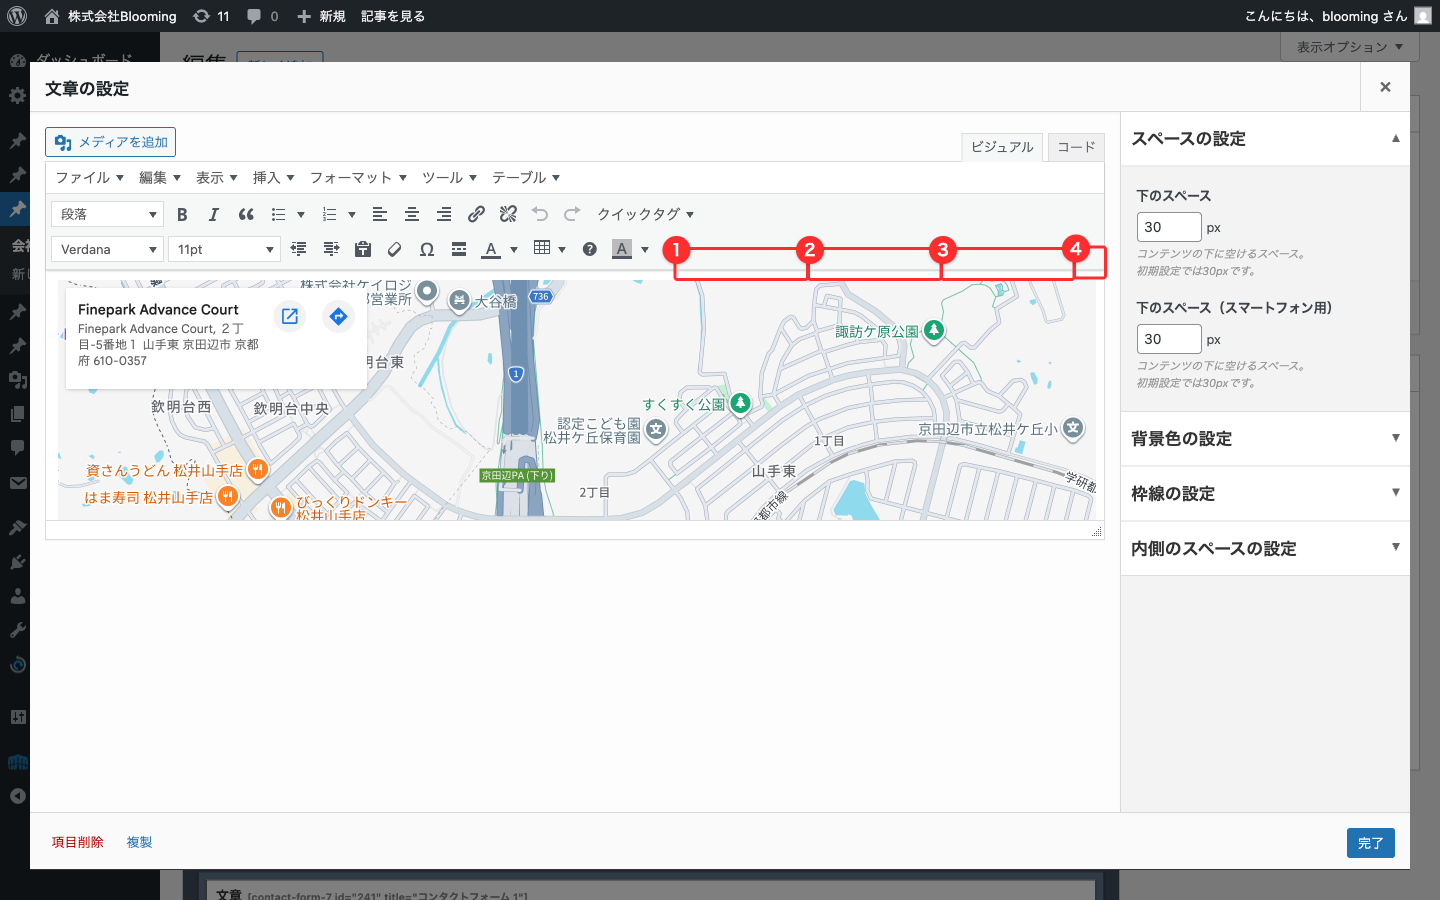This screenshot has height=900, width=1440.
Task: Close the 文章の設定 dialog
Action: click(x=1385, y=87)
